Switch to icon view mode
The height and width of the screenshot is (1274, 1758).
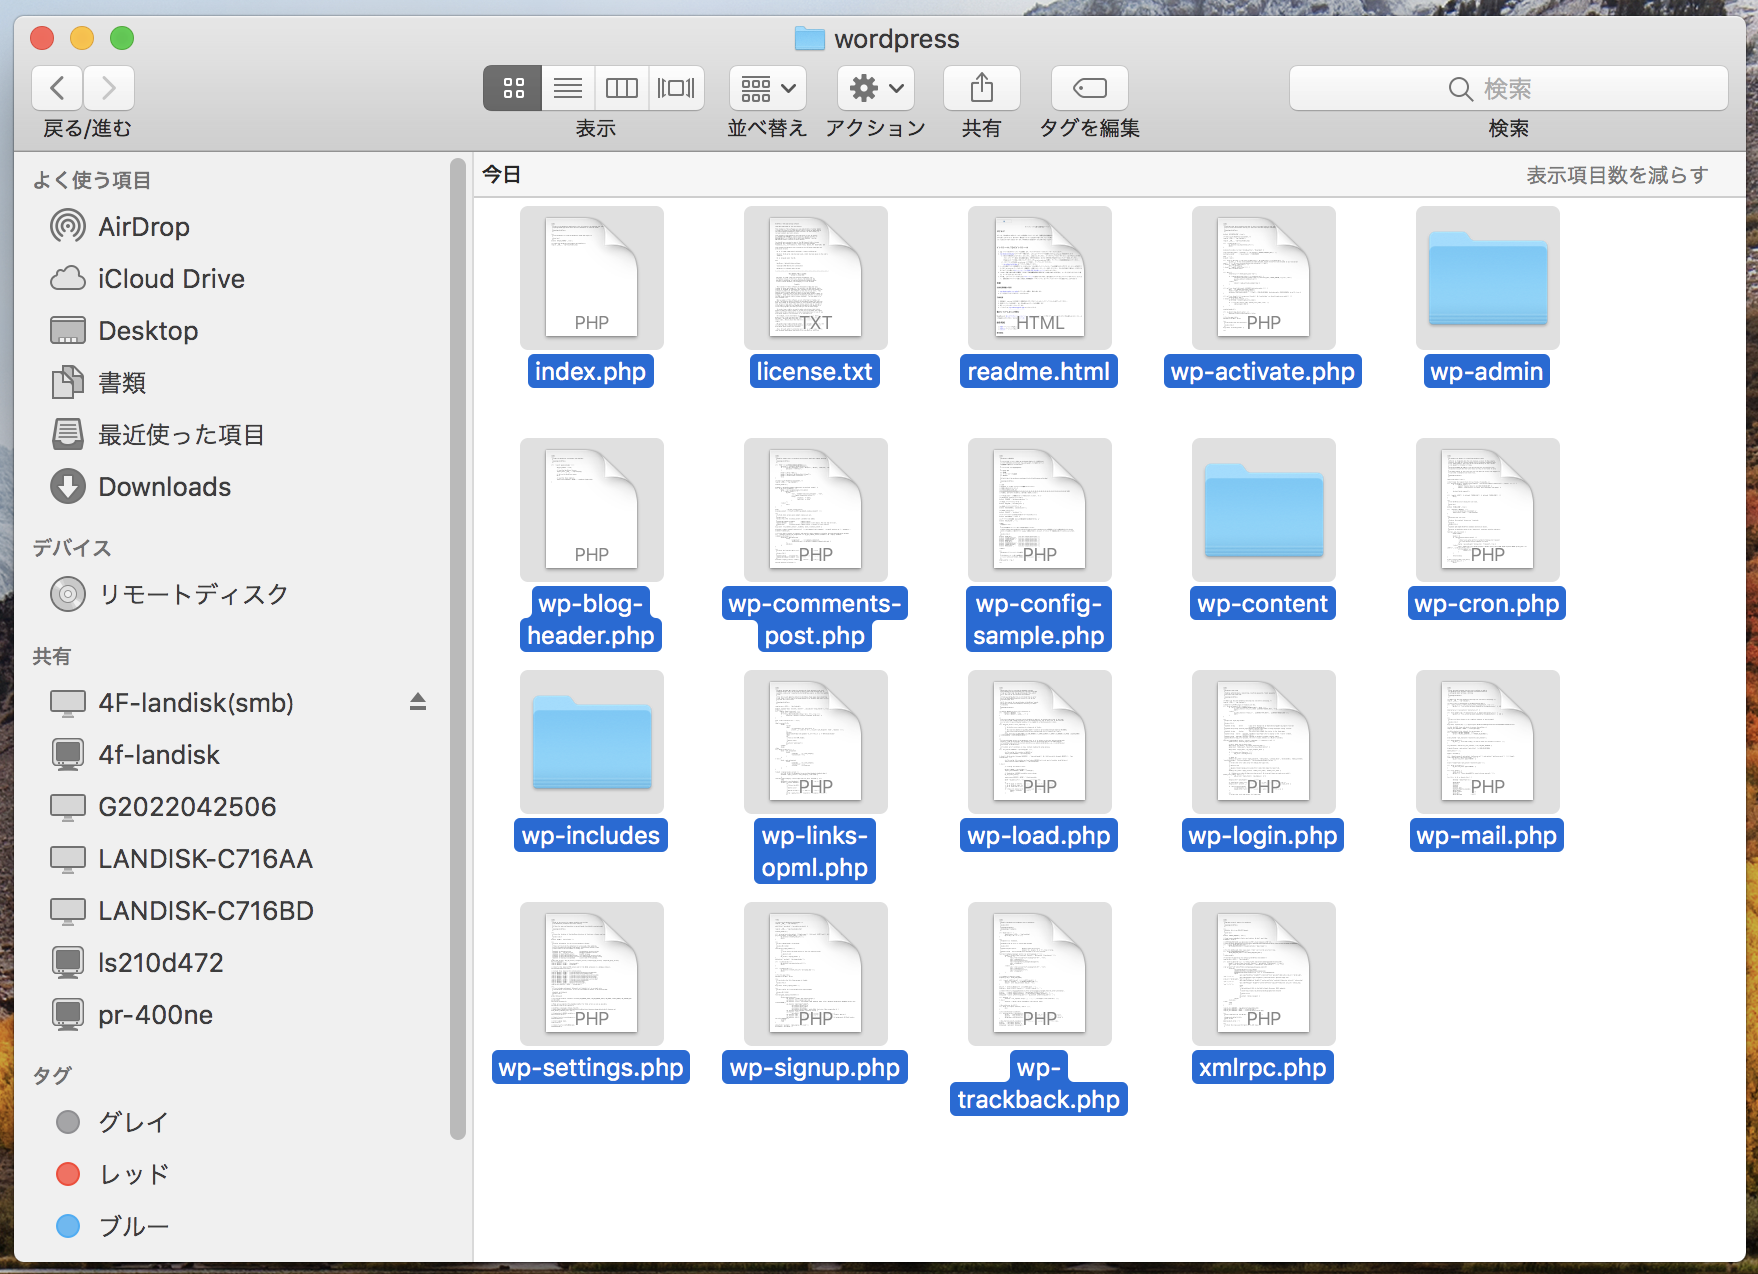point(513,89)
